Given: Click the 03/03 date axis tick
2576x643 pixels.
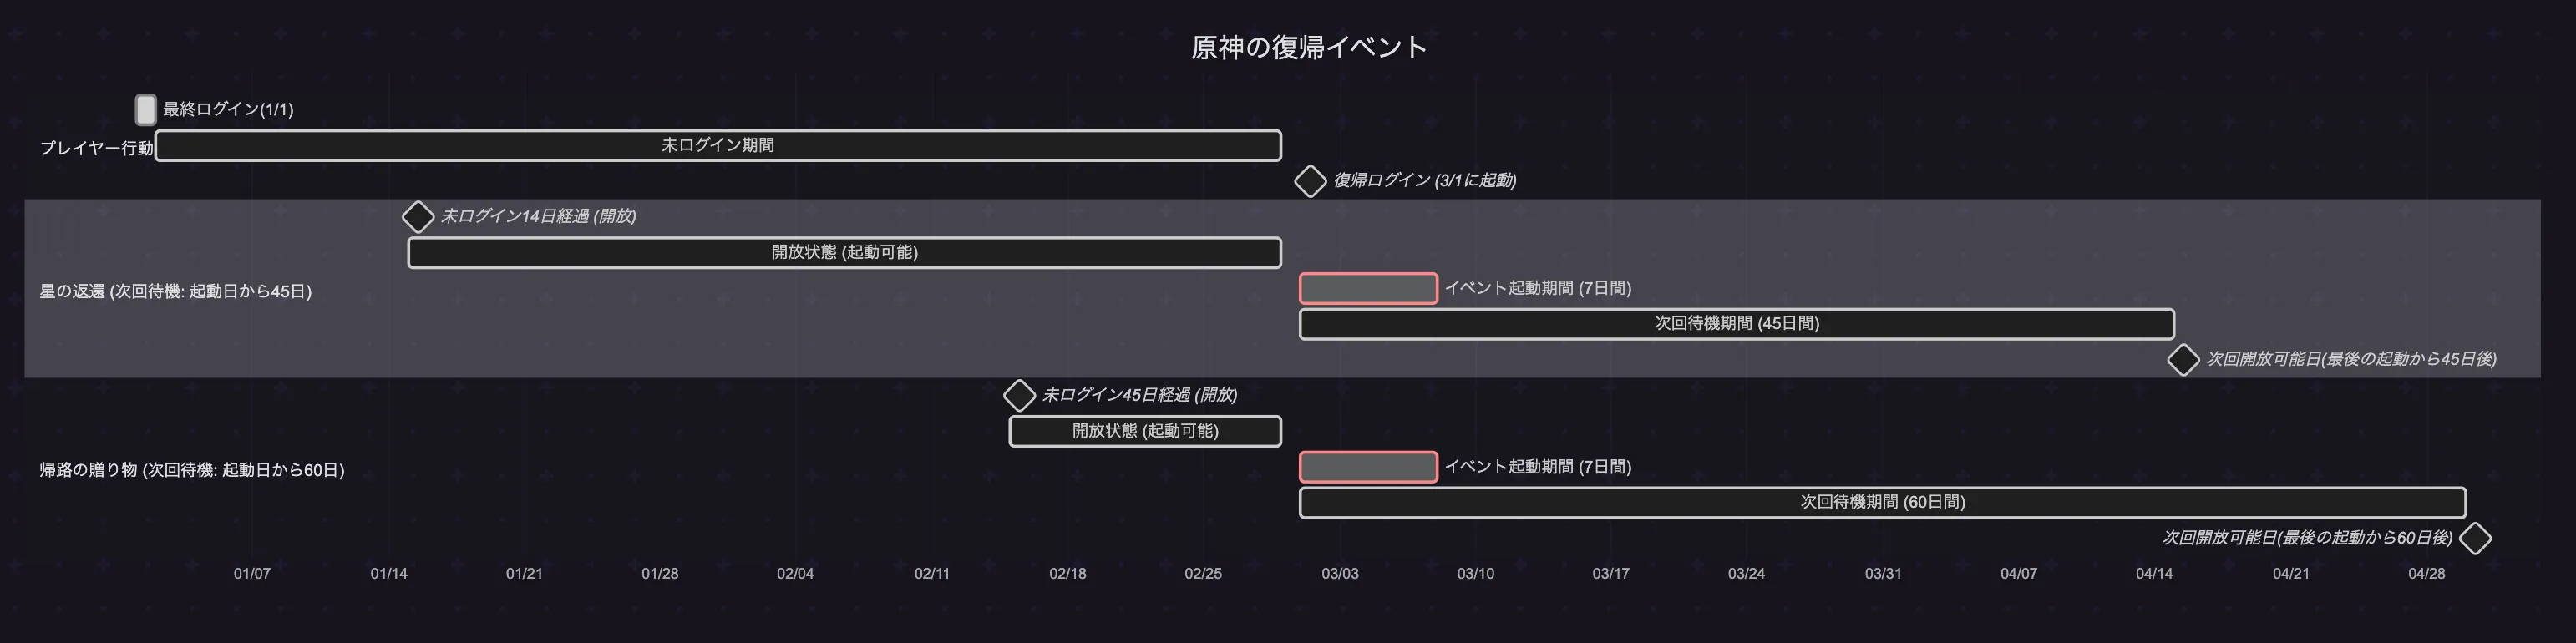Looking at the screenshot, I should (x=1340, y=573).
